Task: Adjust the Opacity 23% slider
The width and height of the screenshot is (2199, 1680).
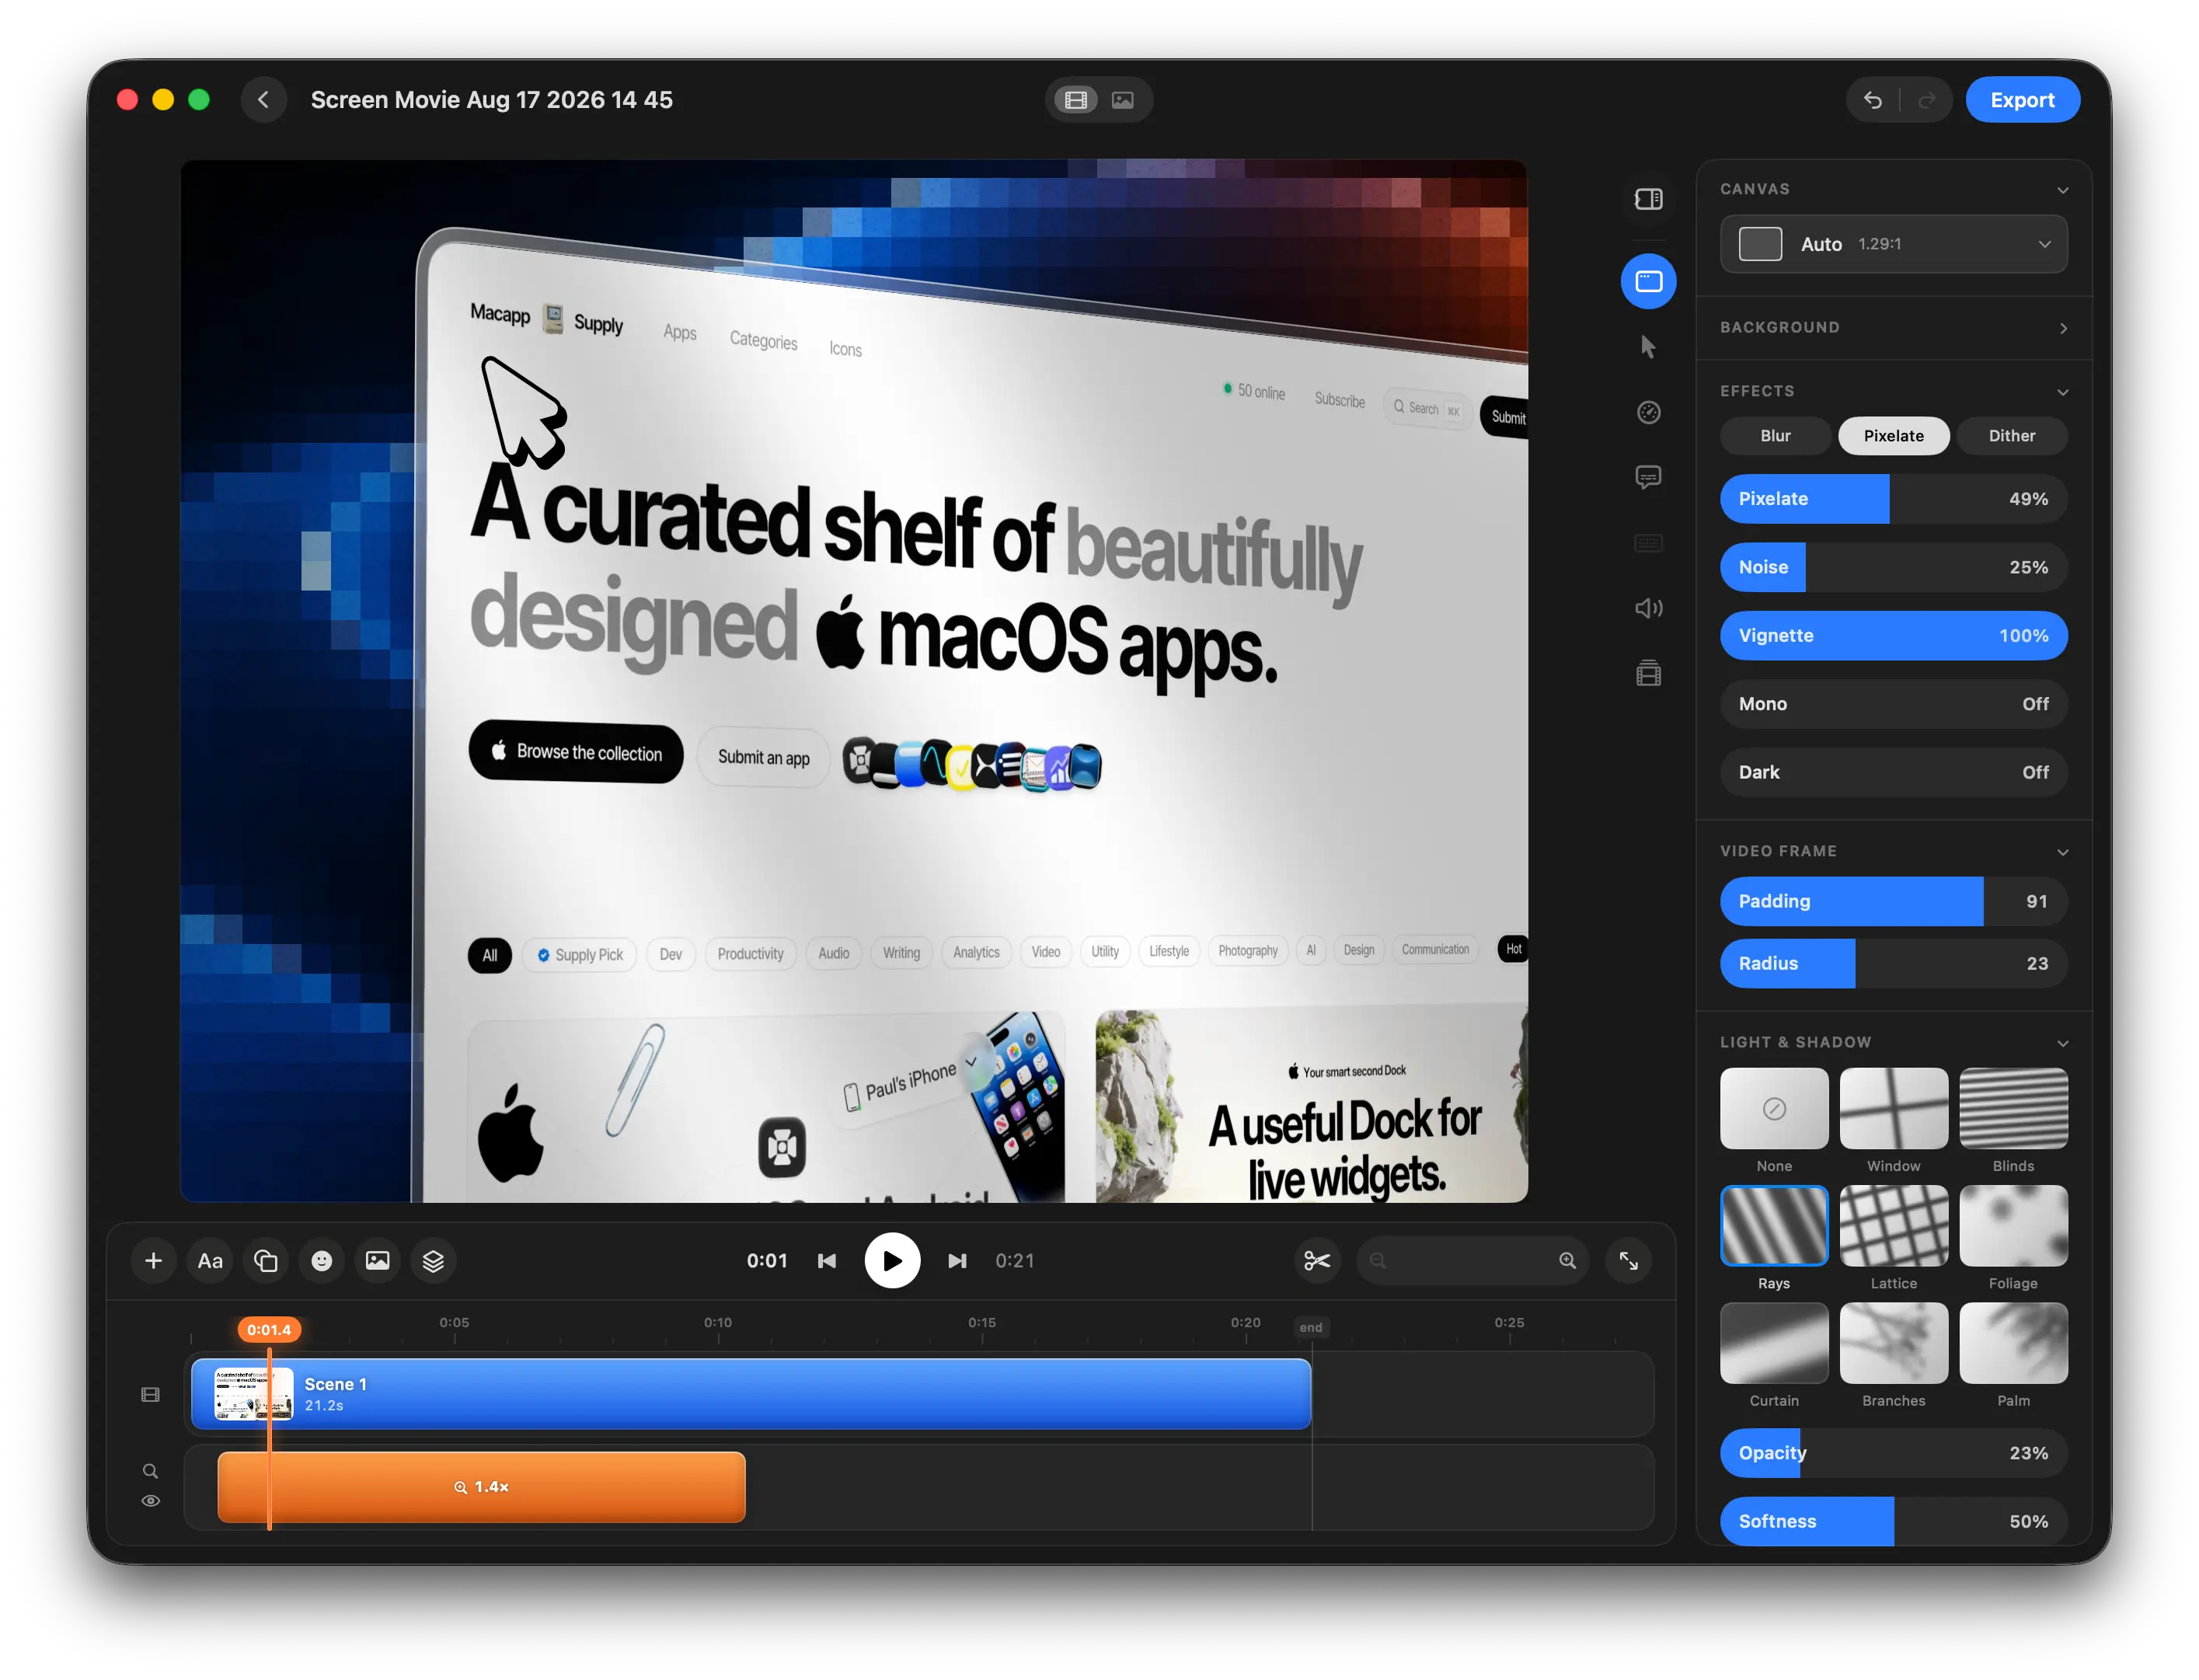Action: (1894, 1453)
